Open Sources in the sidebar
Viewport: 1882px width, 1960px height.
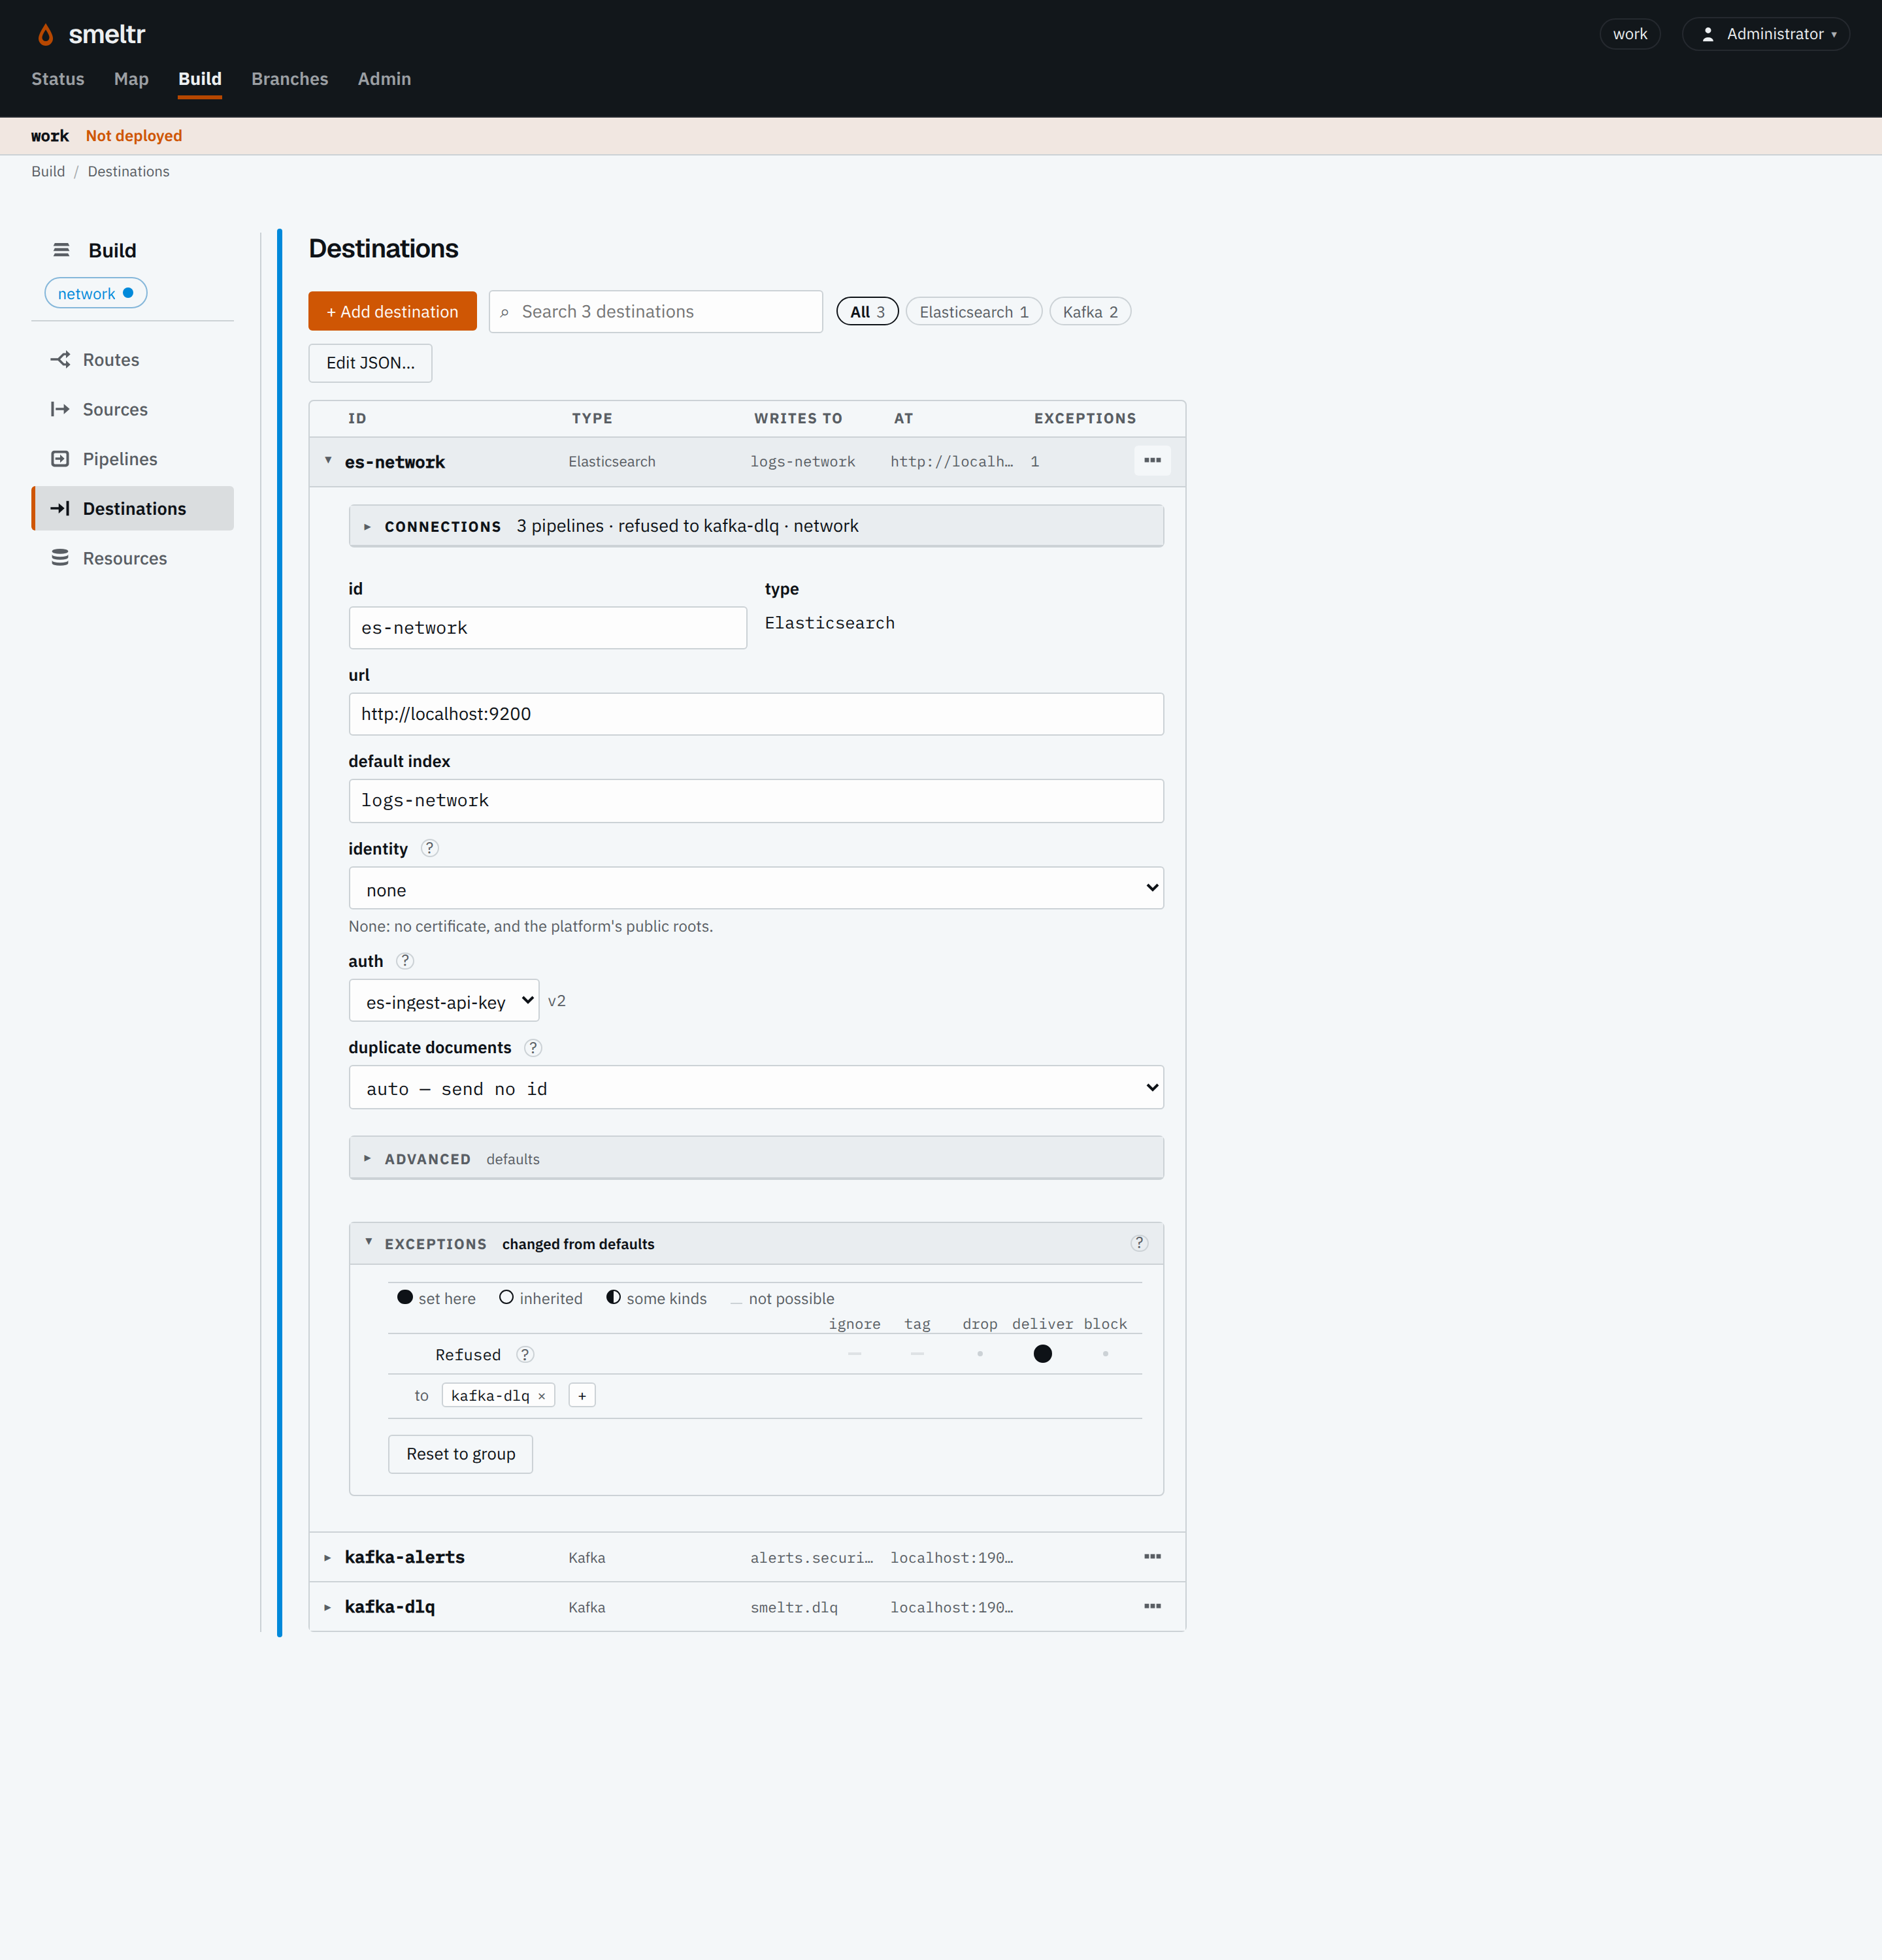pos(133,409)
